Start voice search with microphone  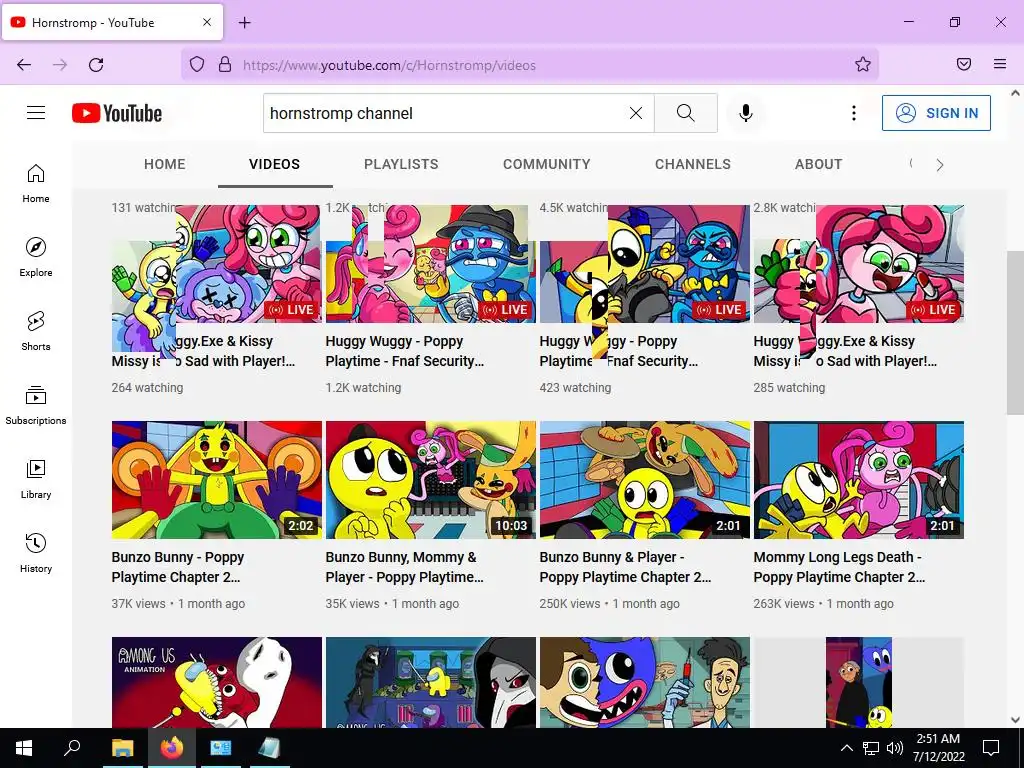click(x=746, y=113)
